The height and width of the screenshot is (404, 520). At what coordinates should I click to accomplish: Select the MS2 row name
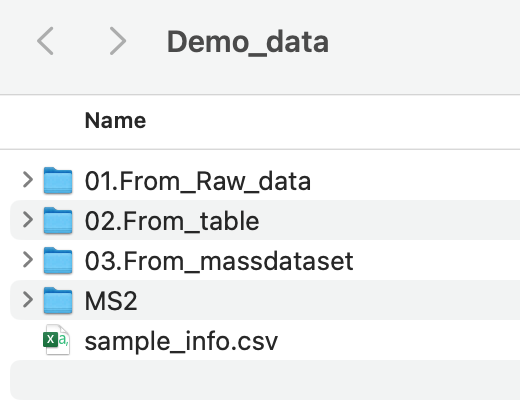click(111, 301)
